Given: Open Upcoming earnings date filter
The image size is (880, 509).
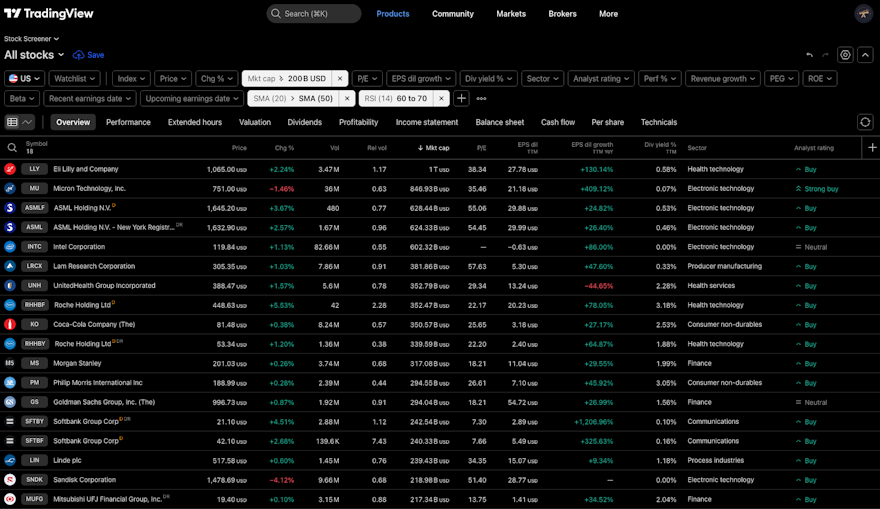Looking at the screenshot, I should point(192,98).
